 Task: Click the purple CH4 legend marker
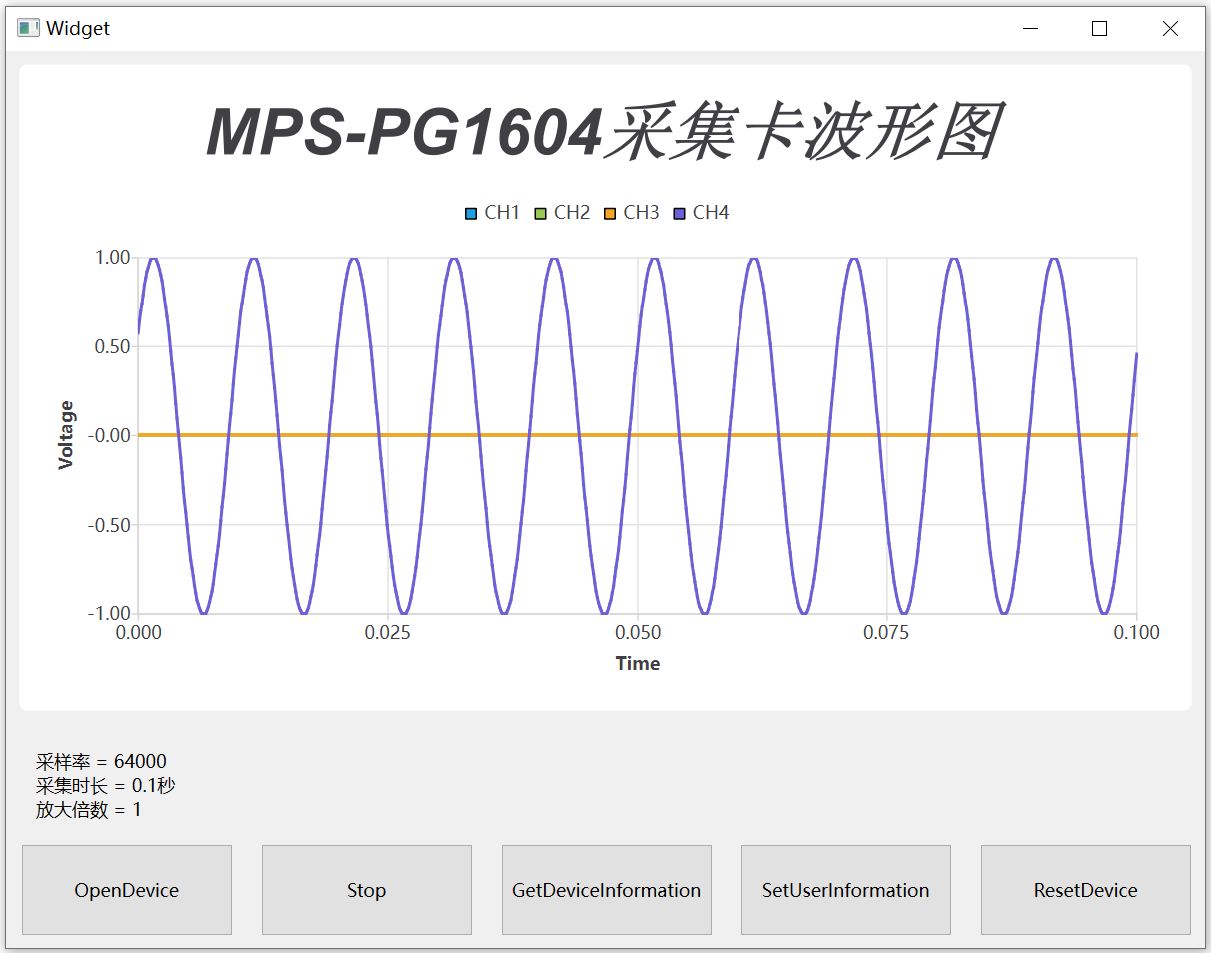coord(680,213)
